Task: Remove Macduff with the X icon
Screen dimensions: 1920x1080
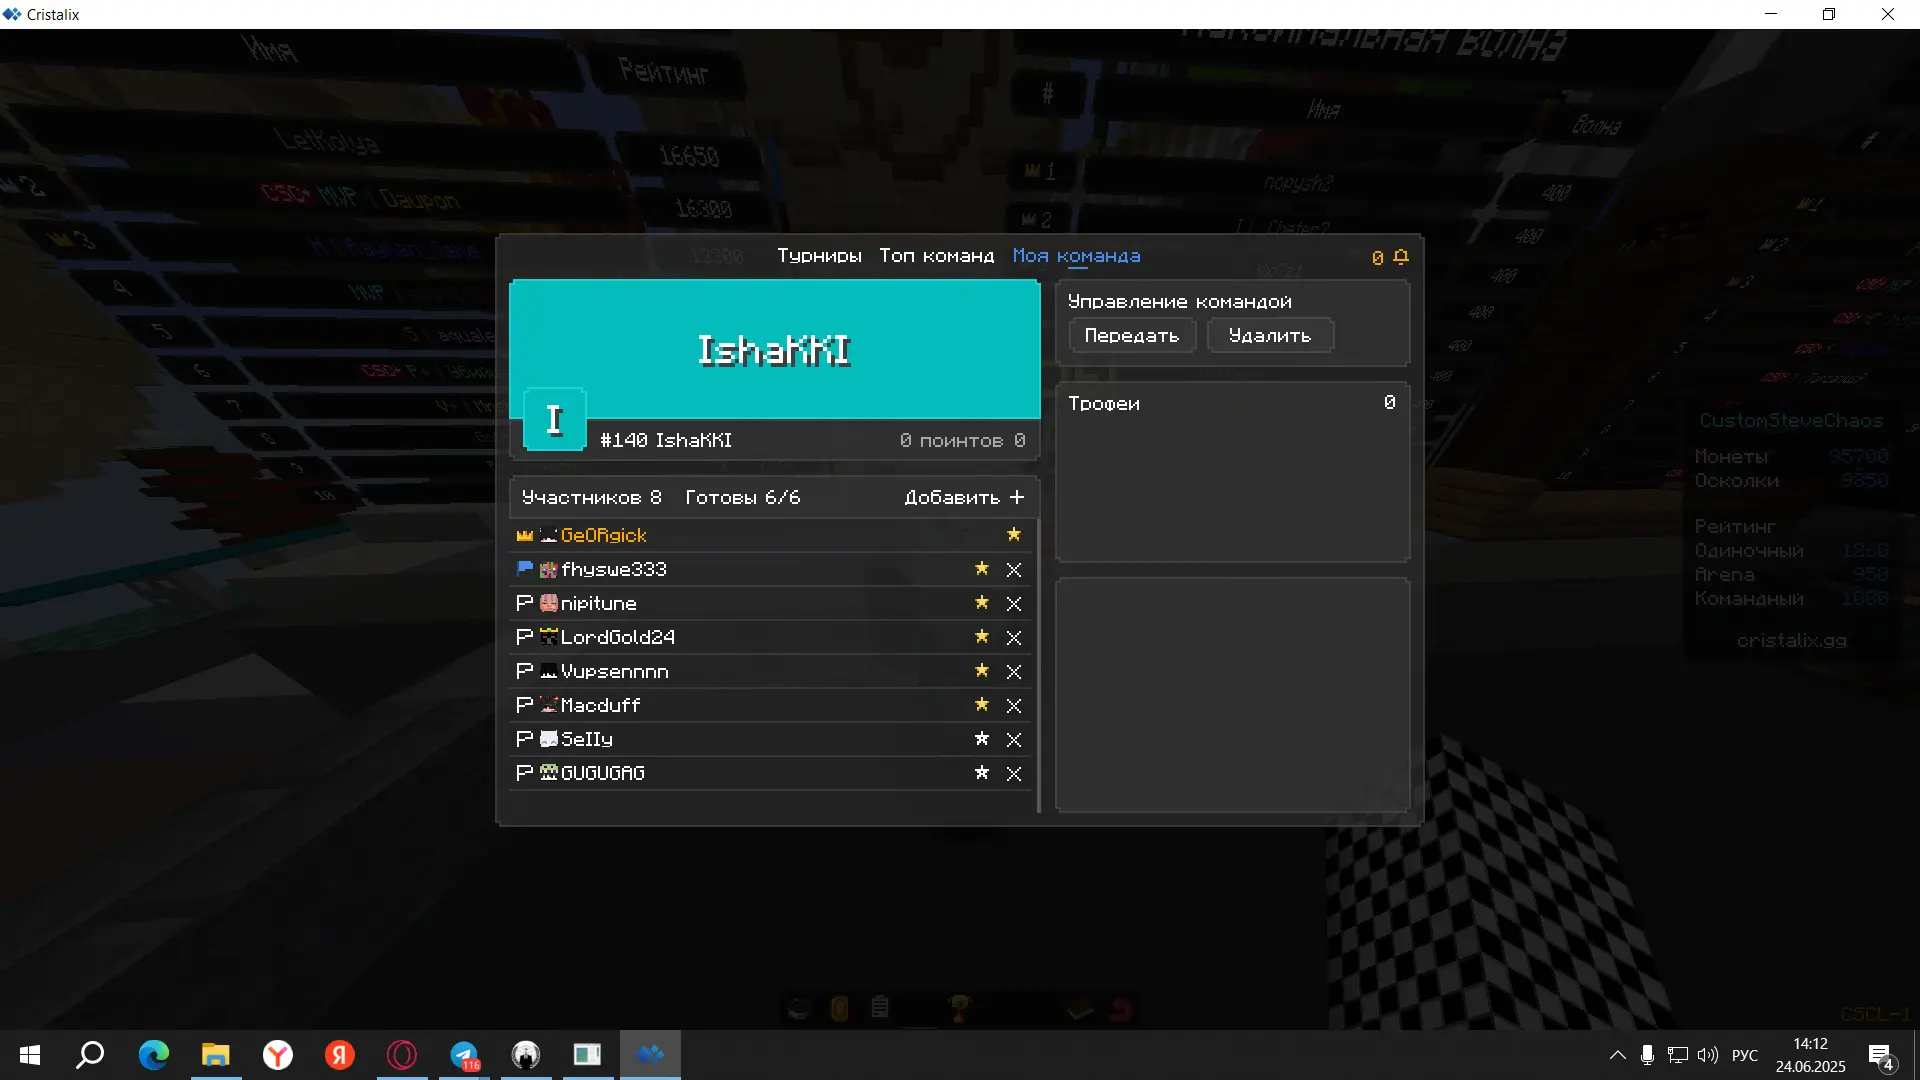Action: pos(1014,706)
